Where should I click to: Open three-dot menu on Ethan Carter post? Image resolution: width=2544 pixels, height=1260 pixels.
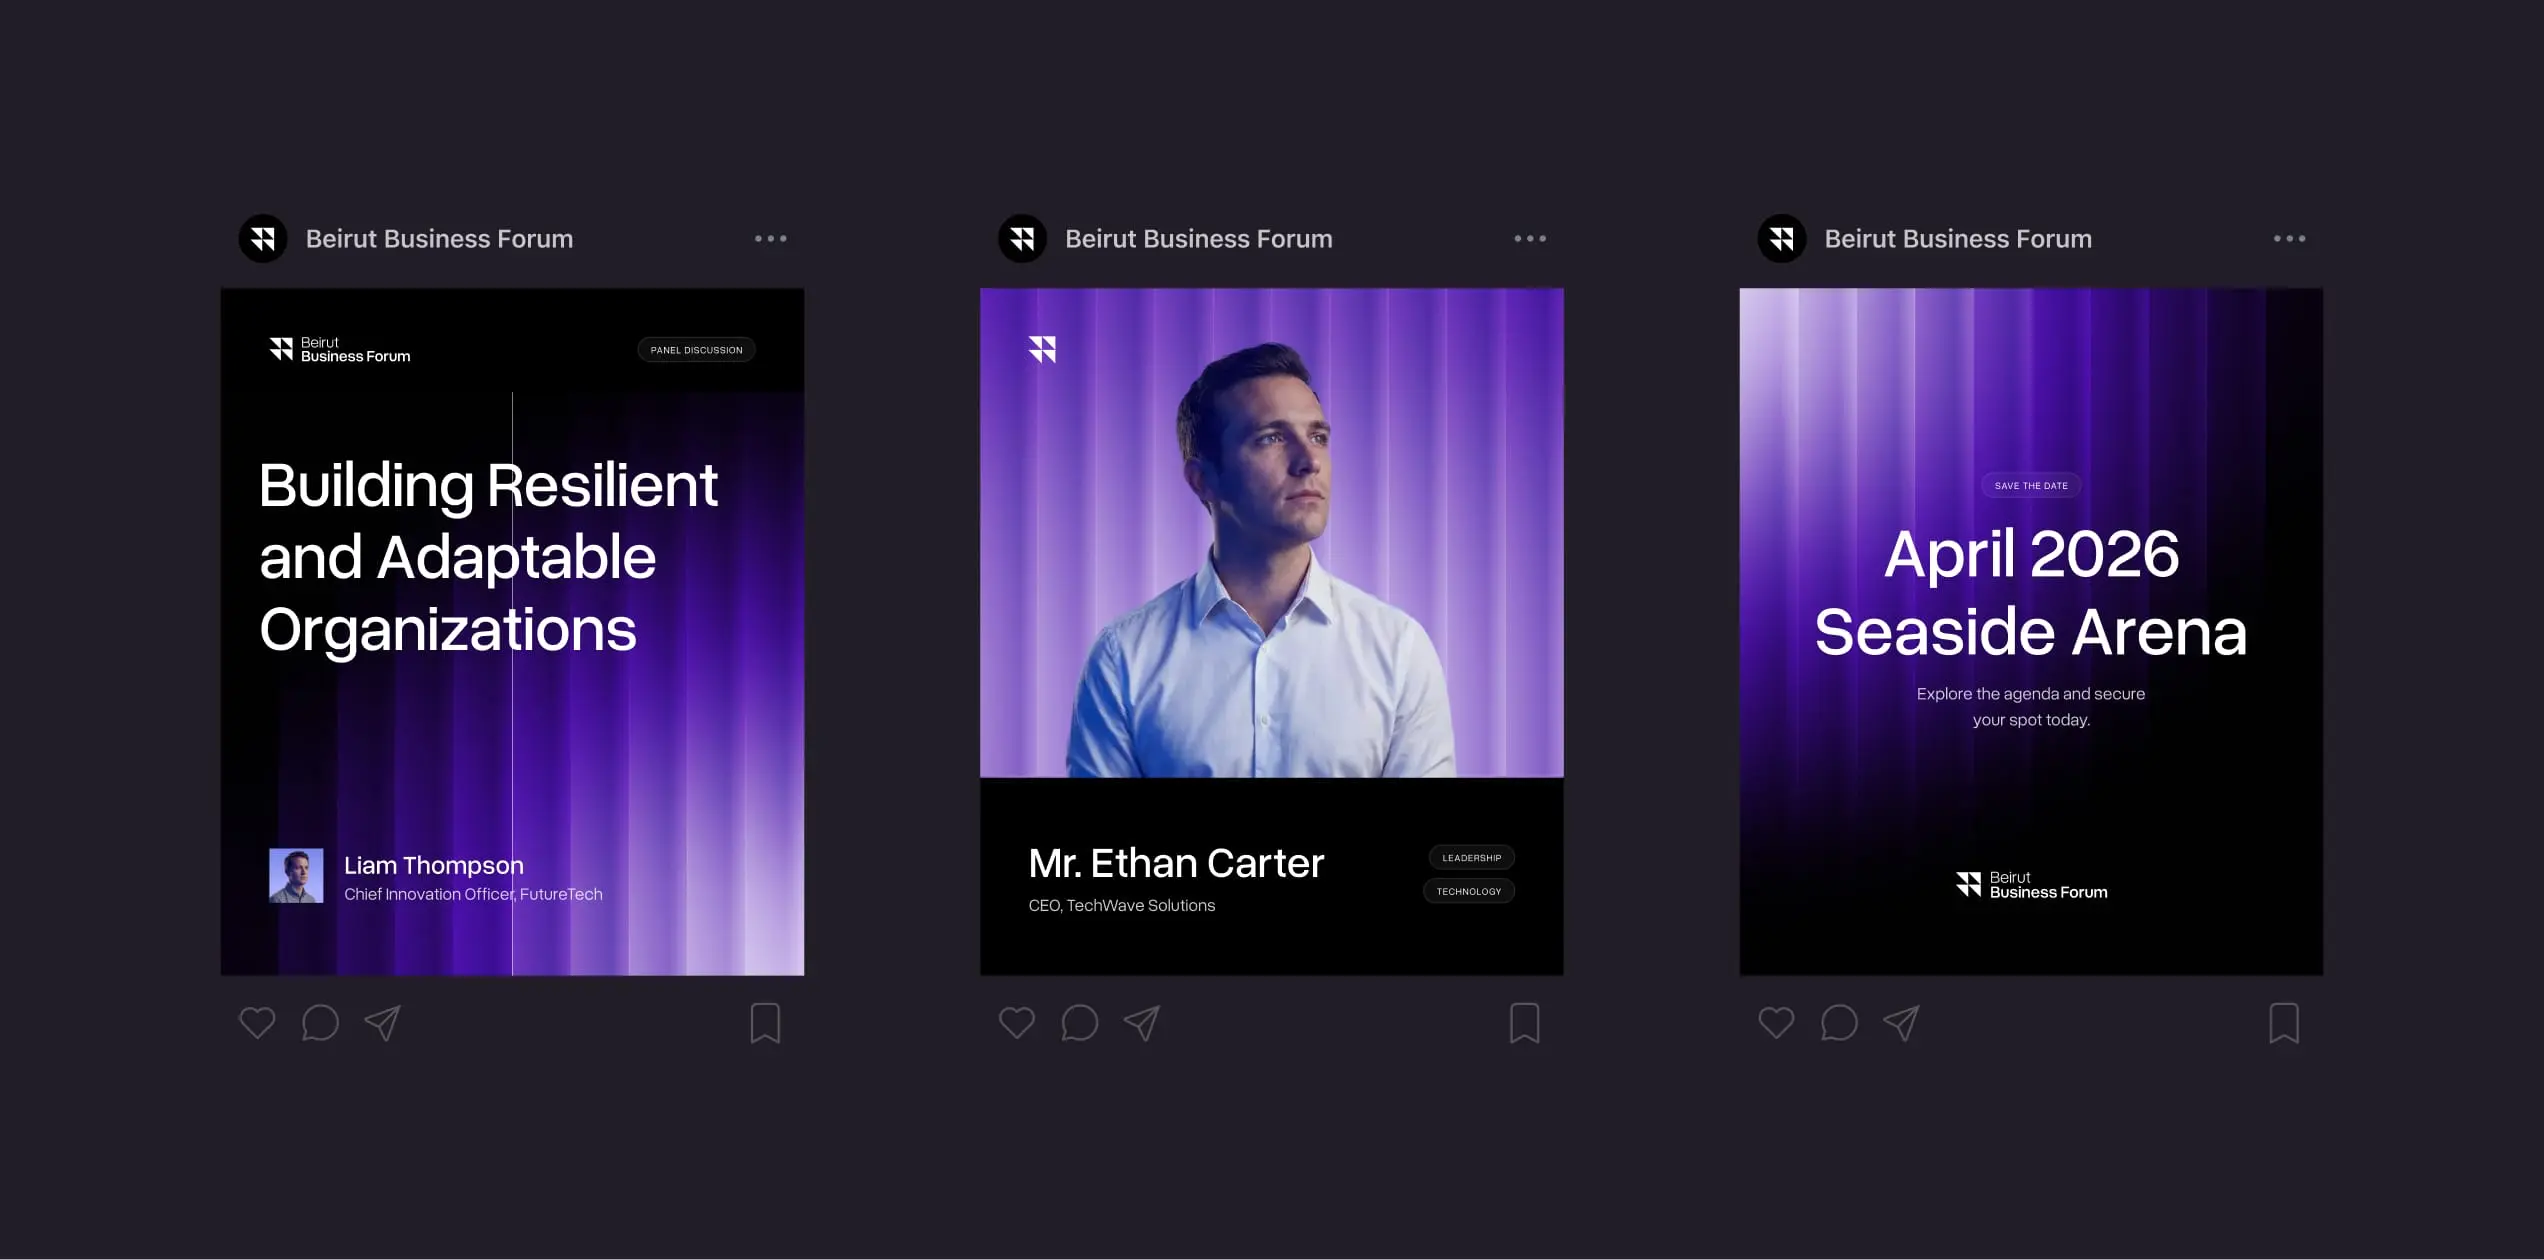[x=1530, y=239]
